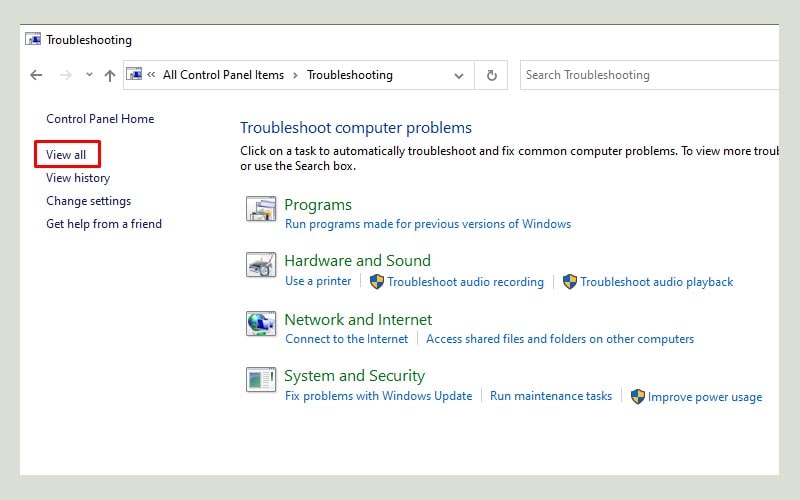Focus the Search Troubleshooting box
Viewport: 800px width, 500px height.
coord(649,75)
